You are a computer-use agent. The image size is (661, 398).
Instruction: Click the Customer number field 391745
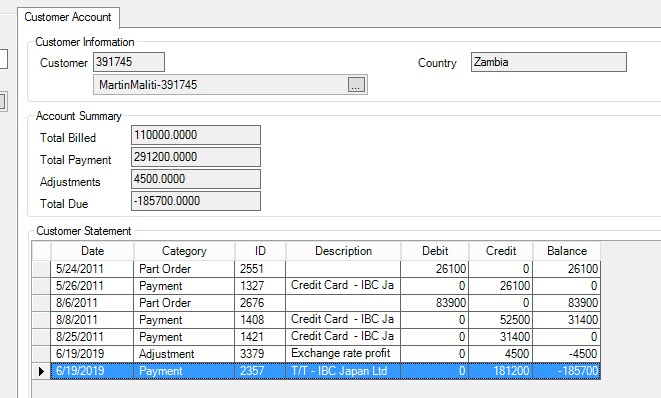(129, 62)
